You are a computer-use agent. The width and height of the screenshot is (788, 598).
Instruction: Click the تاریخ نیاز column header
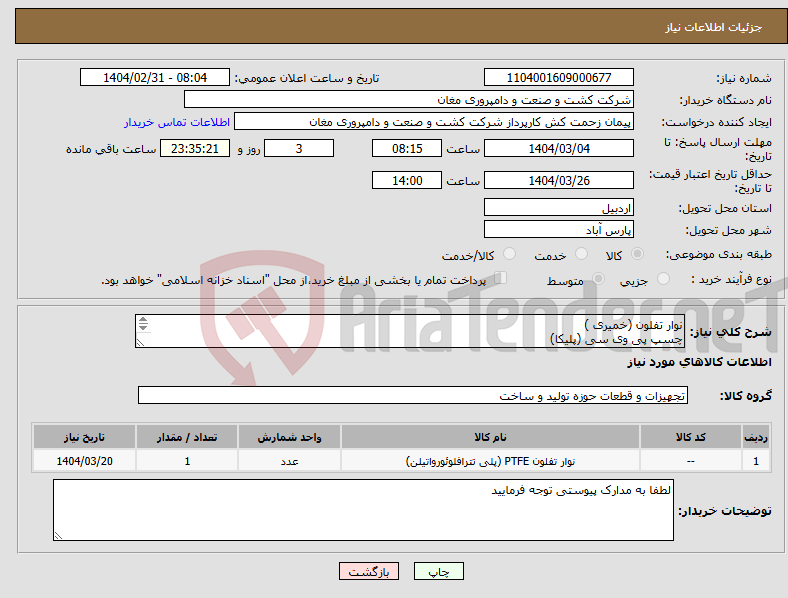84,437
